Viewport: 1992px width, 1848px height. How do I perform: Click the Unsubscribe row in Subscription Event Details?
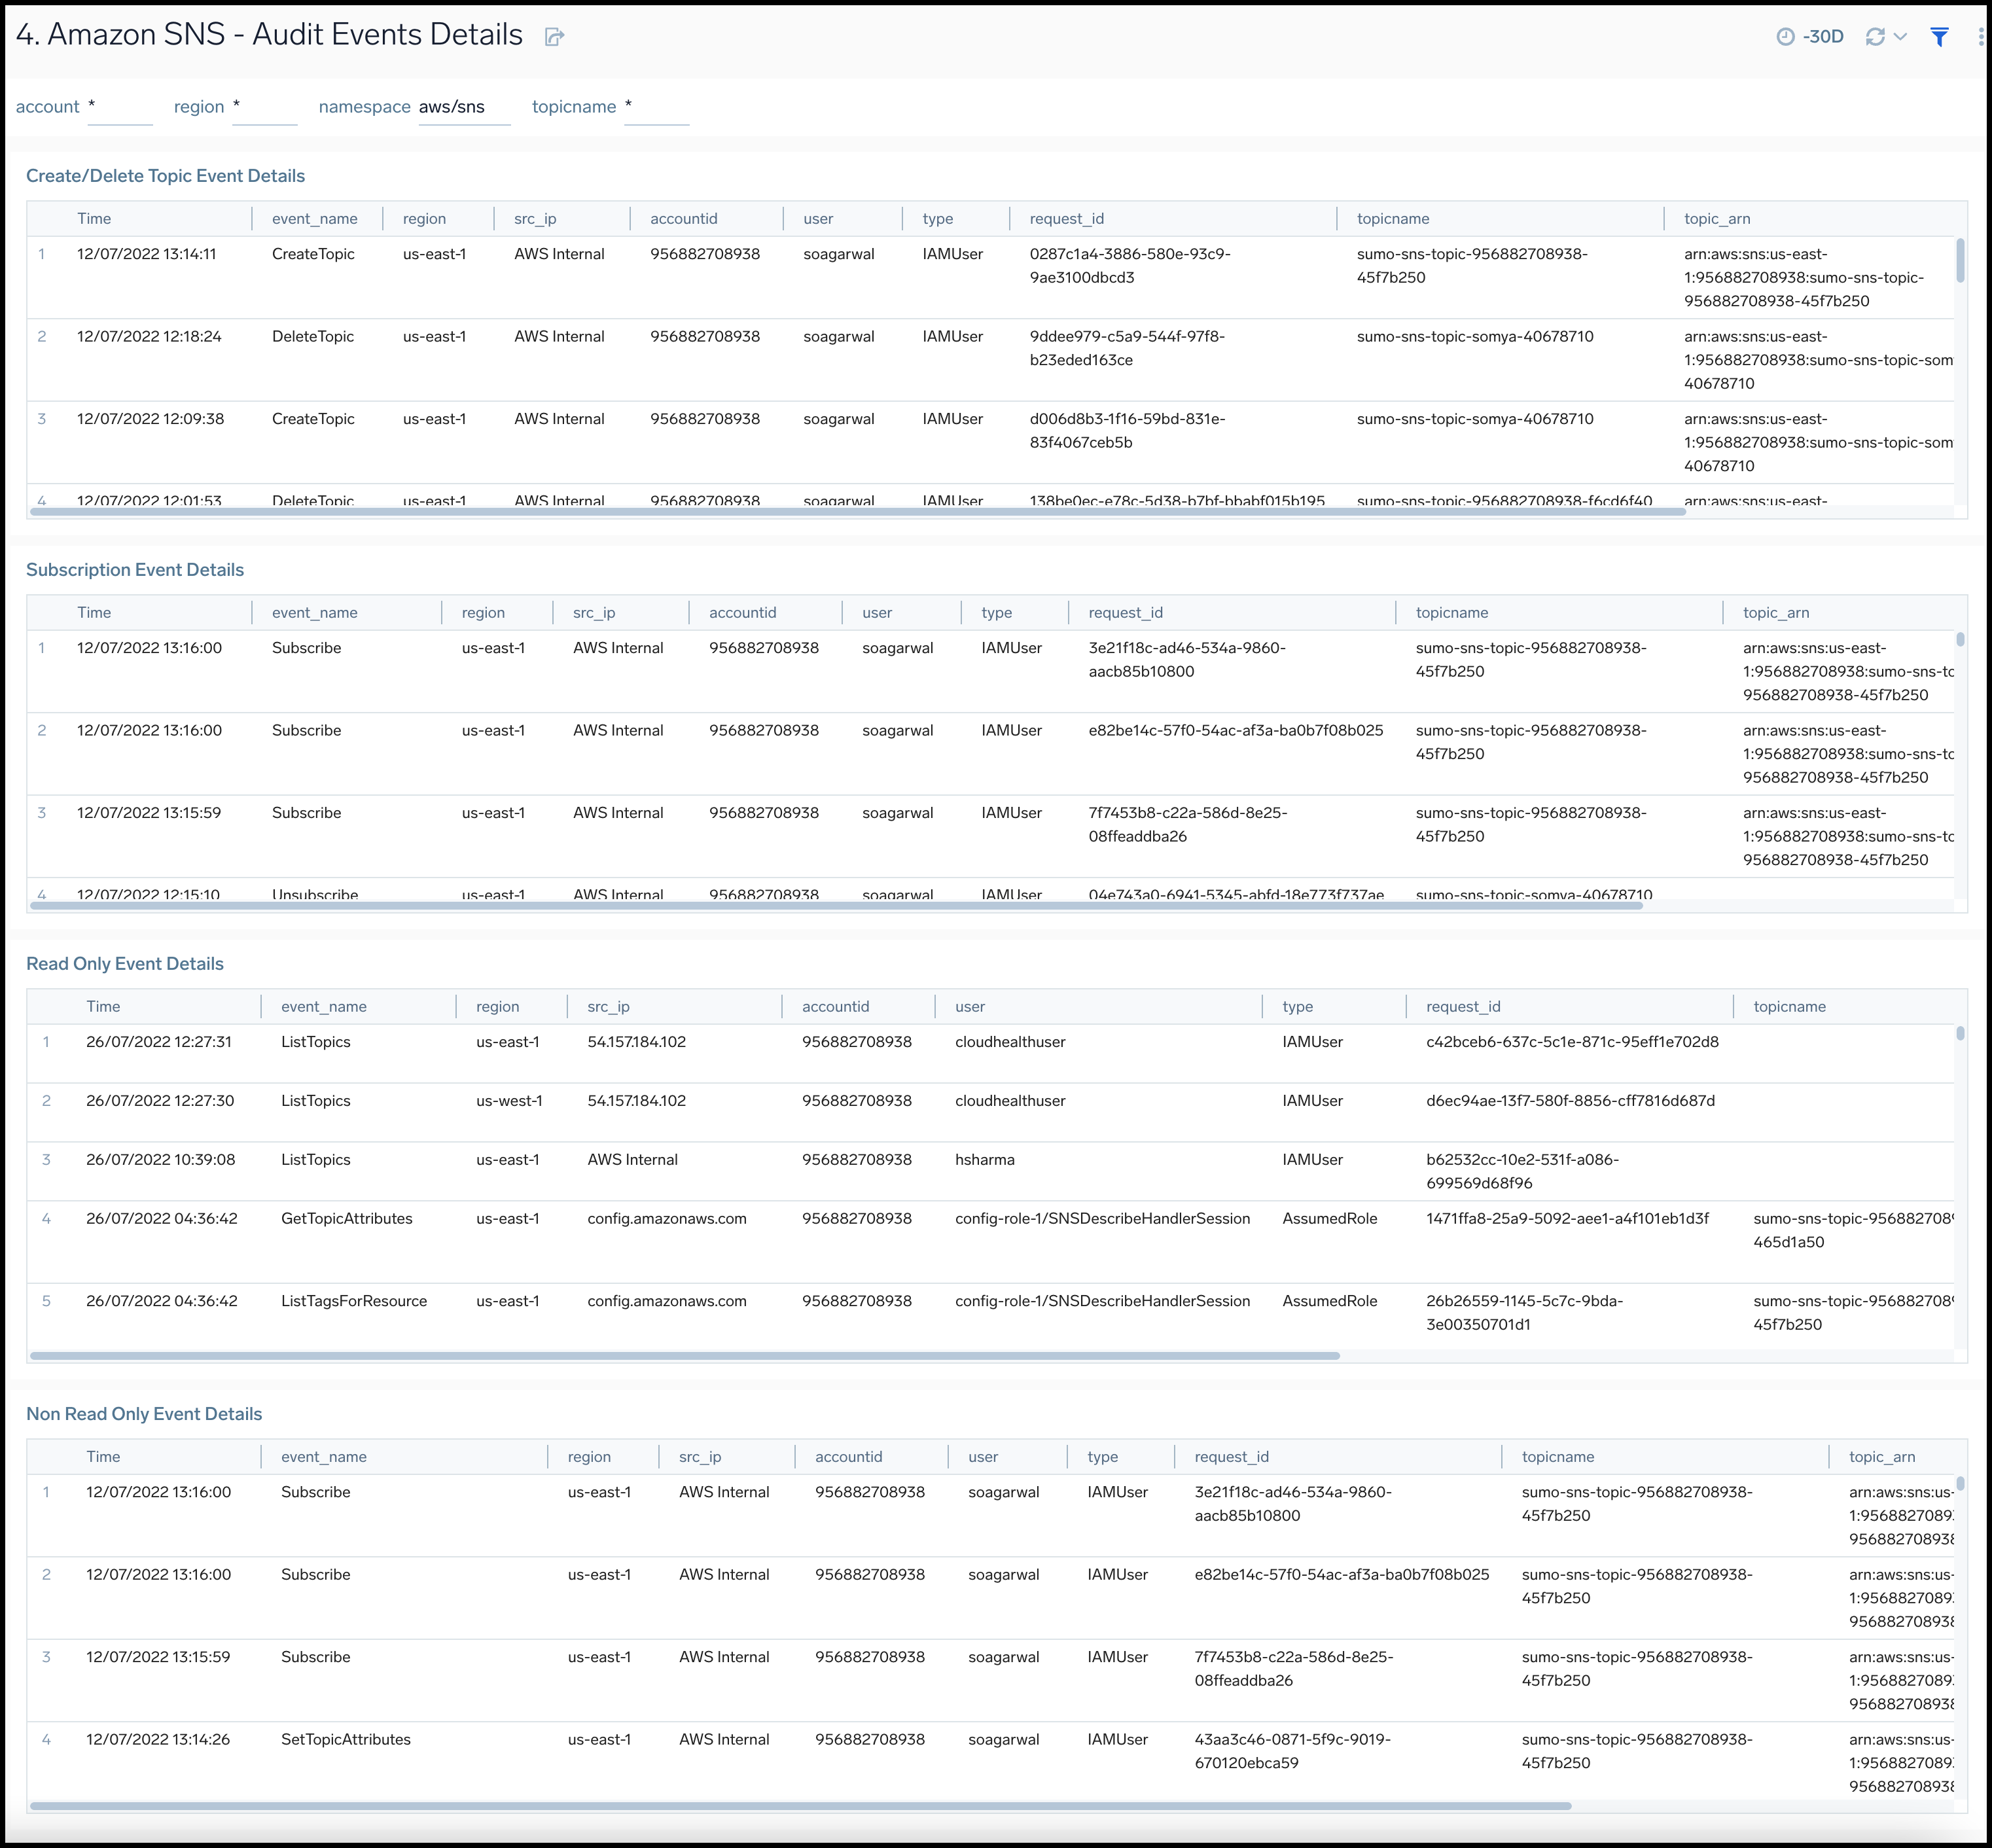click(x=315, y=894)
